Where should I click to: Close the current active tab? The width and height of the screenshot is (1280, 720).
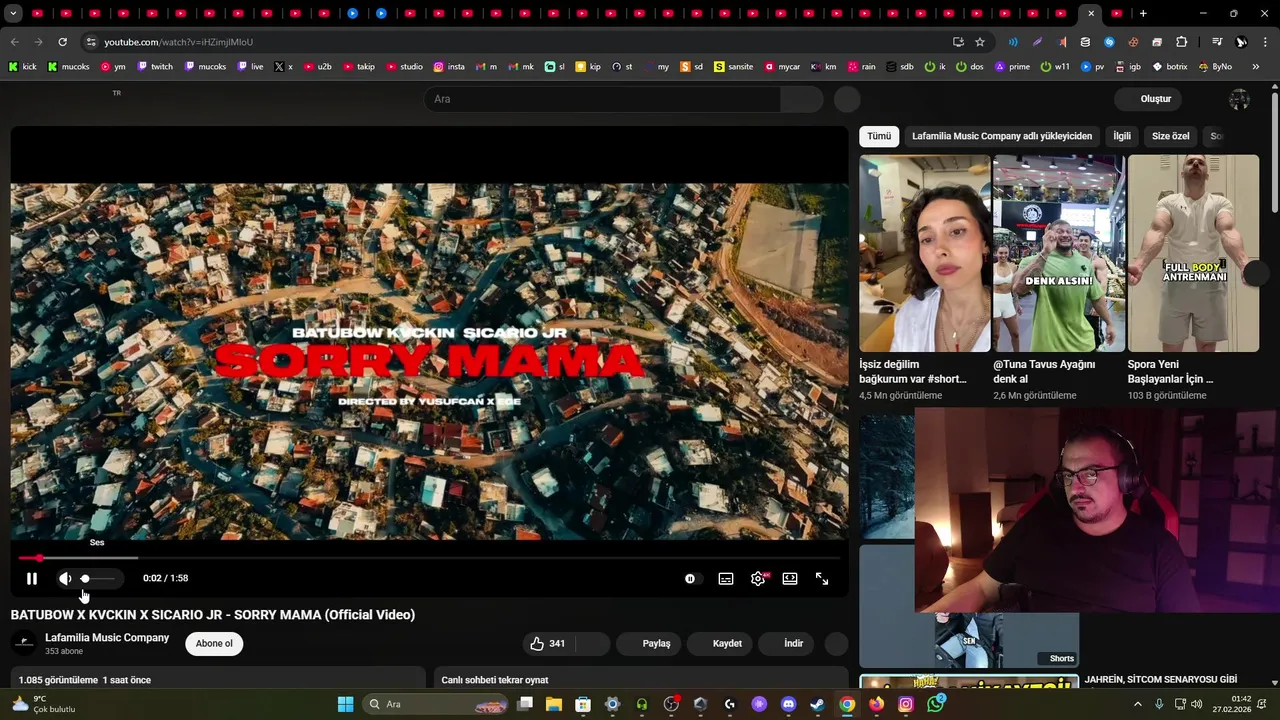(x=1091, y=13)
